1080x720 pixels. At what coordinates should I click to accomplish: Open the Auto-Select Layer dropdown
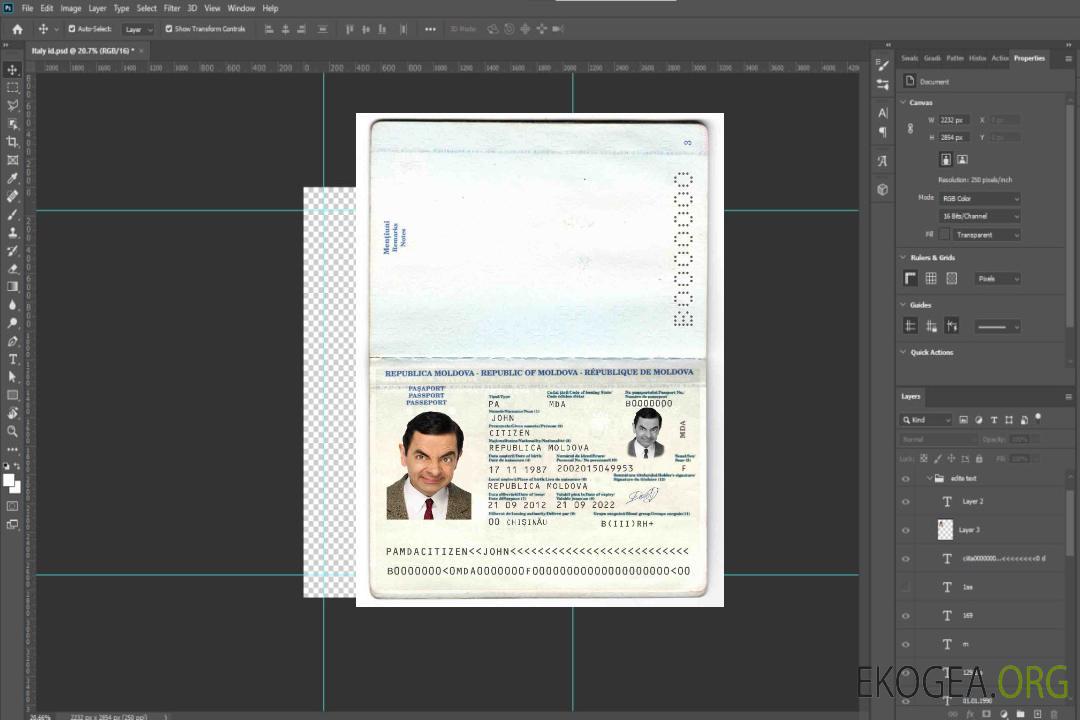(138, 30)
